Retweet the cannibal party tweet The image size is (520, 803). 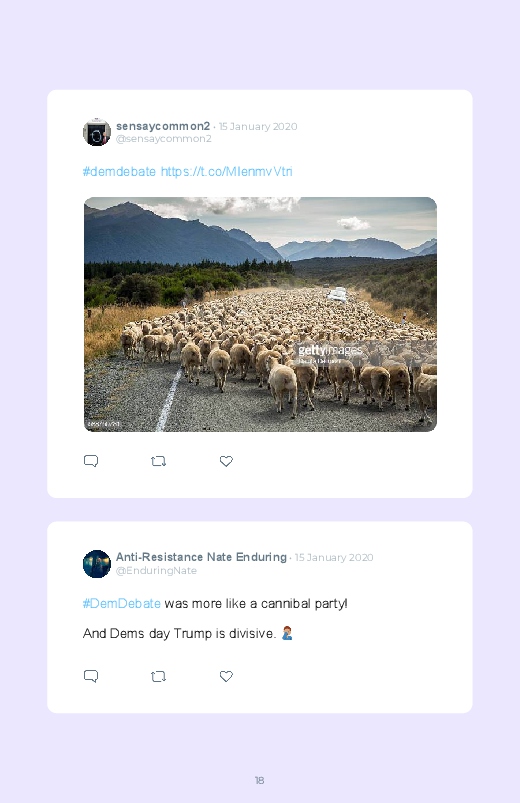(158, 677)
